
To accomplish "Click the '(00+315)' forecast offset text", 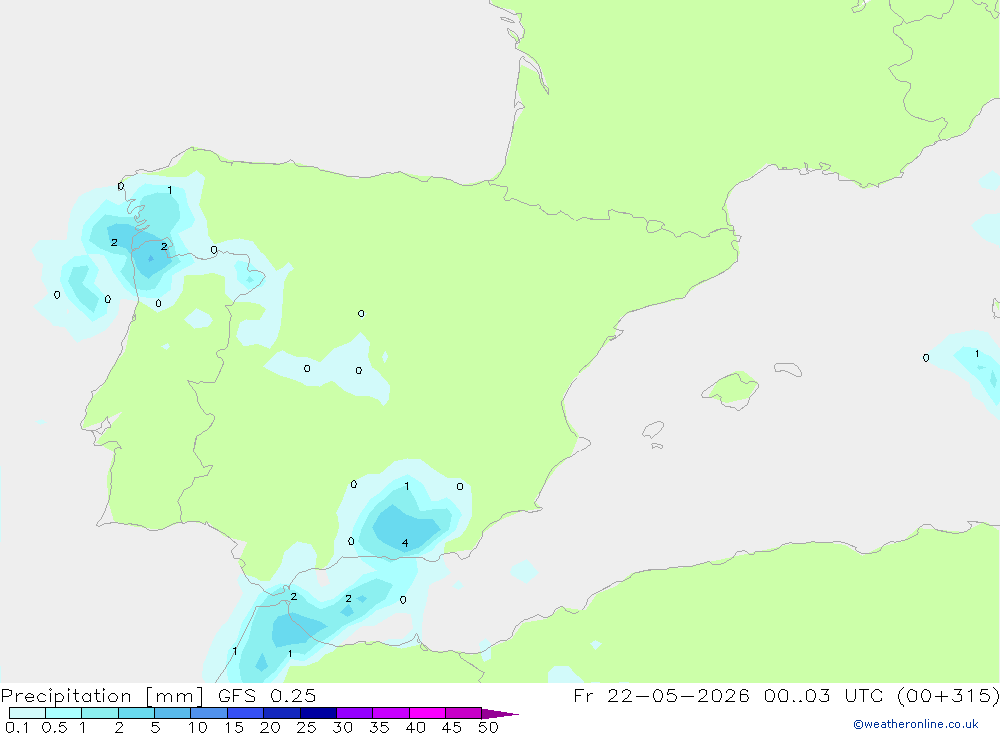I will coord(948,696).
